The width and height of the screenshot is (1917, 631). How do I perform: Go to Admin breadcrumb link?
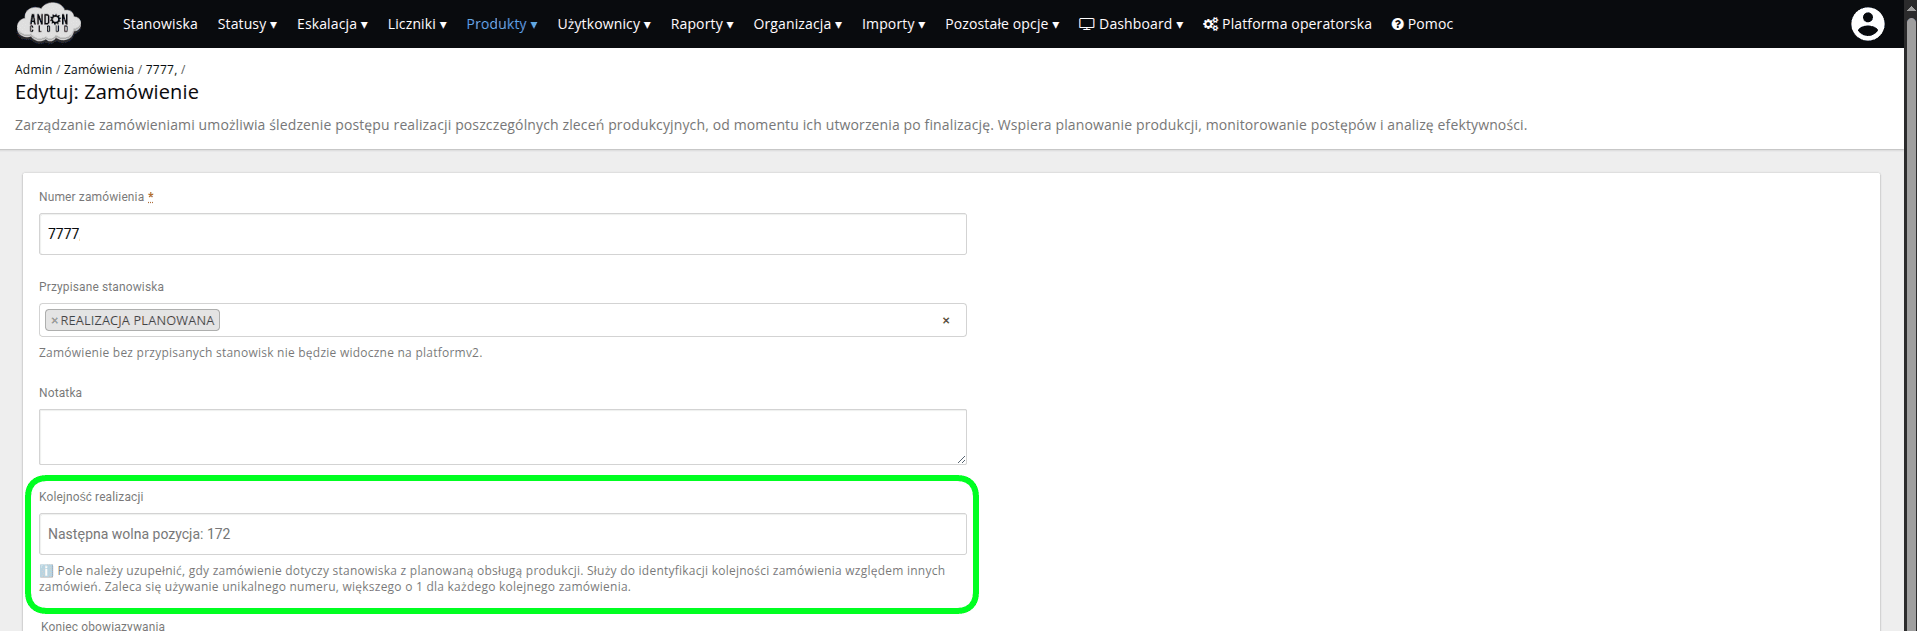pyautogui.click(x=33, y=69)
